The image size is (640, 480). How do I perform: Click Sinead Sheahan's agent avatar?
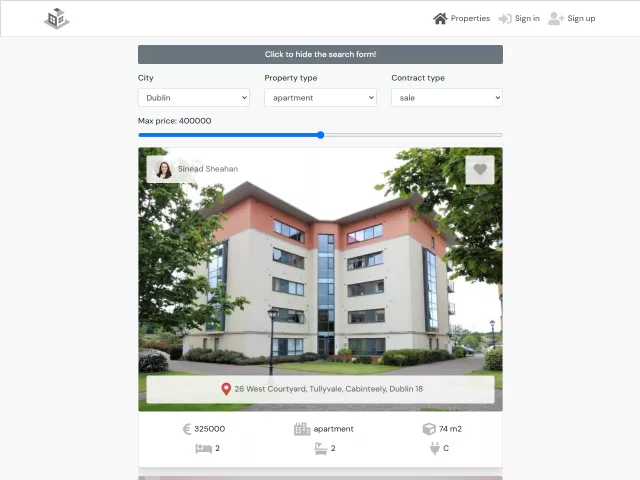tap(163, 169)
